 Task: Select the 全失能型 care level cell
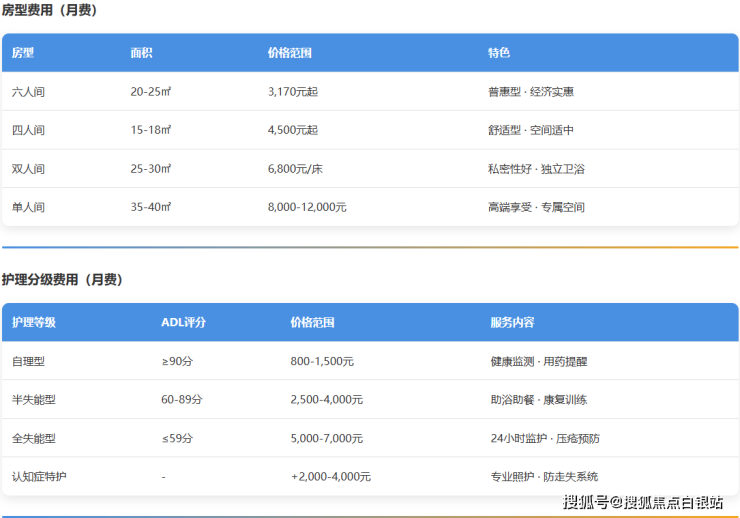(x=33, y=438)
